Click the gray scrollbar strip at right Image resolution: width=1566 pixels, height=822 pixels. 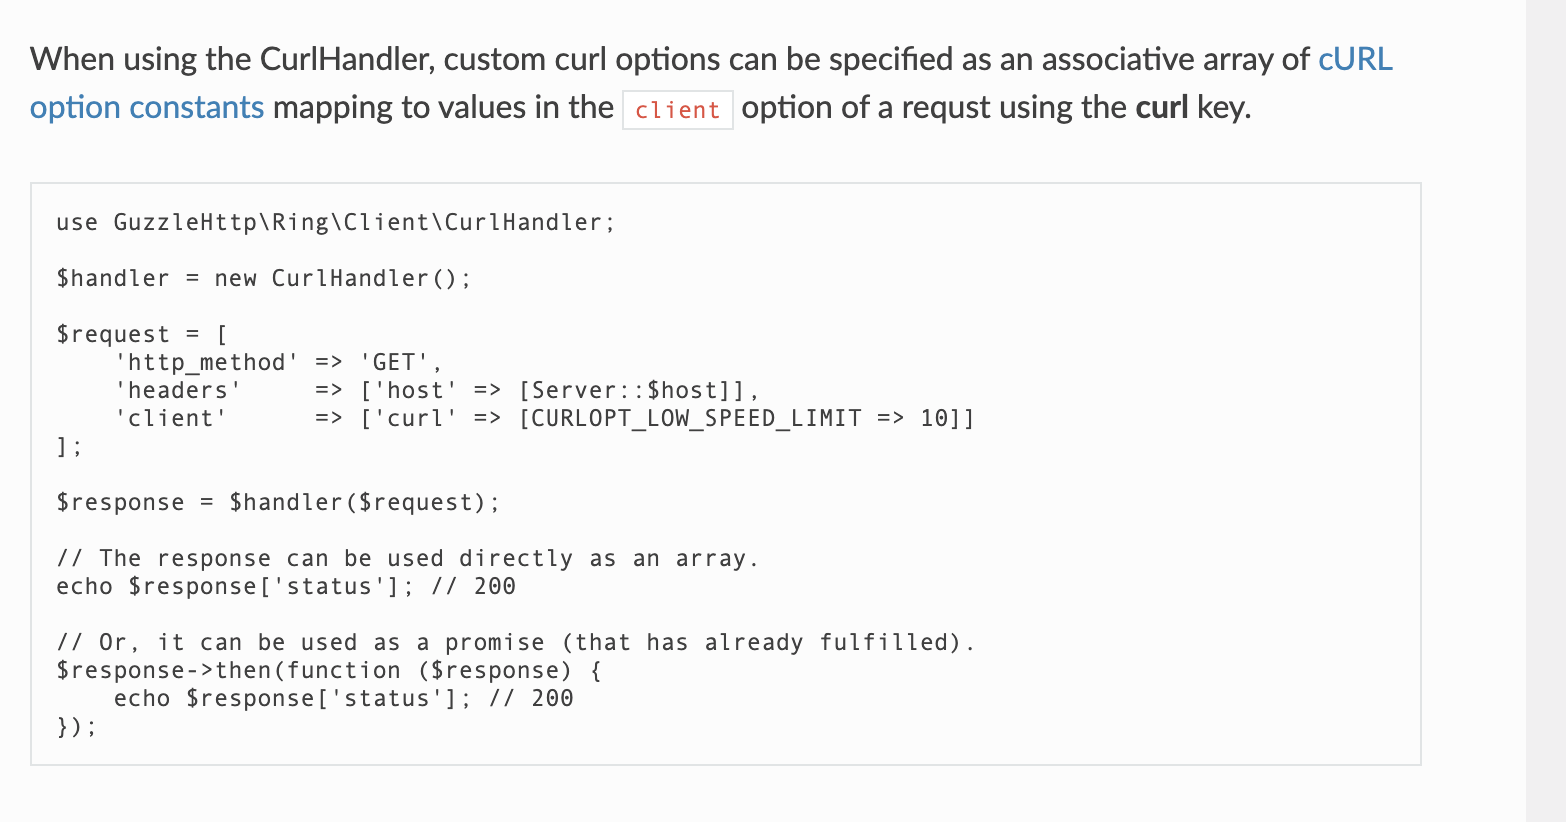pyautogui.click(x=1546, y=411)
